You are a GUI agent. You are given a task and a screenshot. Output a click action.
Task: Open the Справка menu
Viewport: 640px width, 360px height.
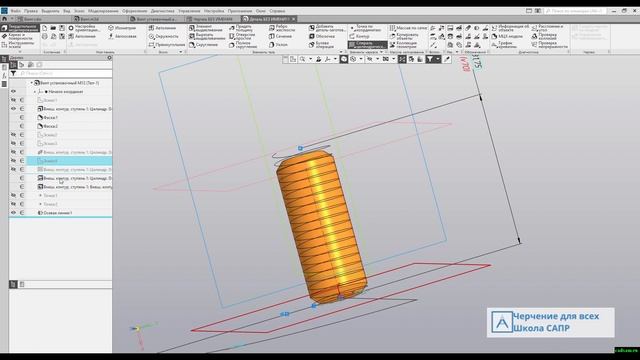(278, 11)
